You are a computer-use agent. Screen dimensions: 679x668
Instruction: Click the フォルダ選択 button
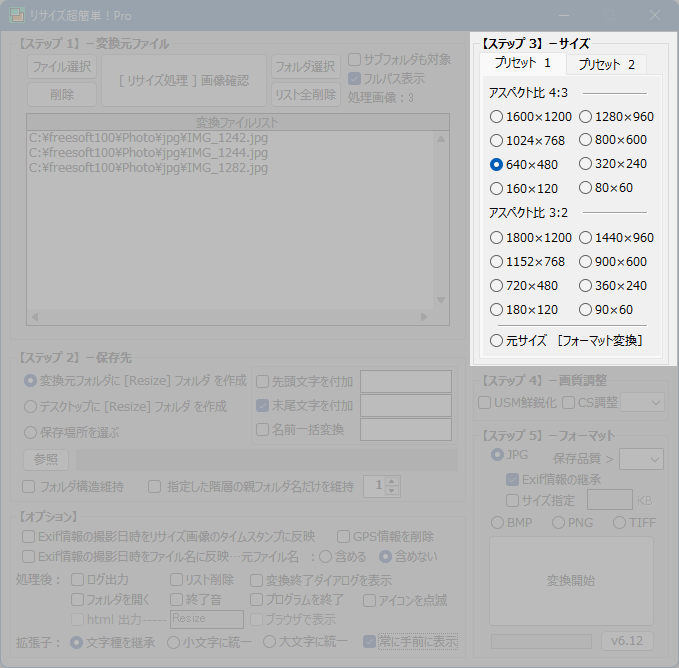pyautogui.click(x=305, y=67)
